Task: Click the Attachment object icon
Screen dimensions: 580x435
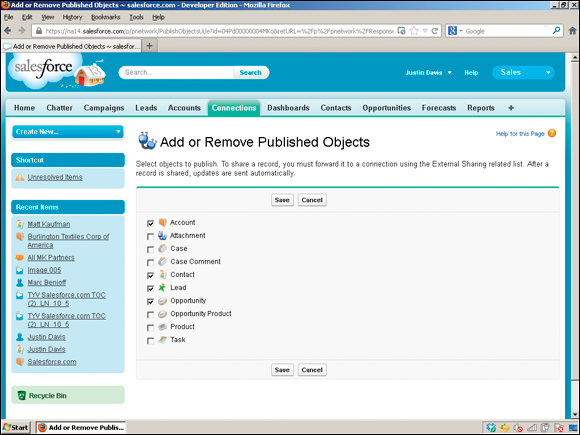Action: pyautogui.click(x=162, y=236)
